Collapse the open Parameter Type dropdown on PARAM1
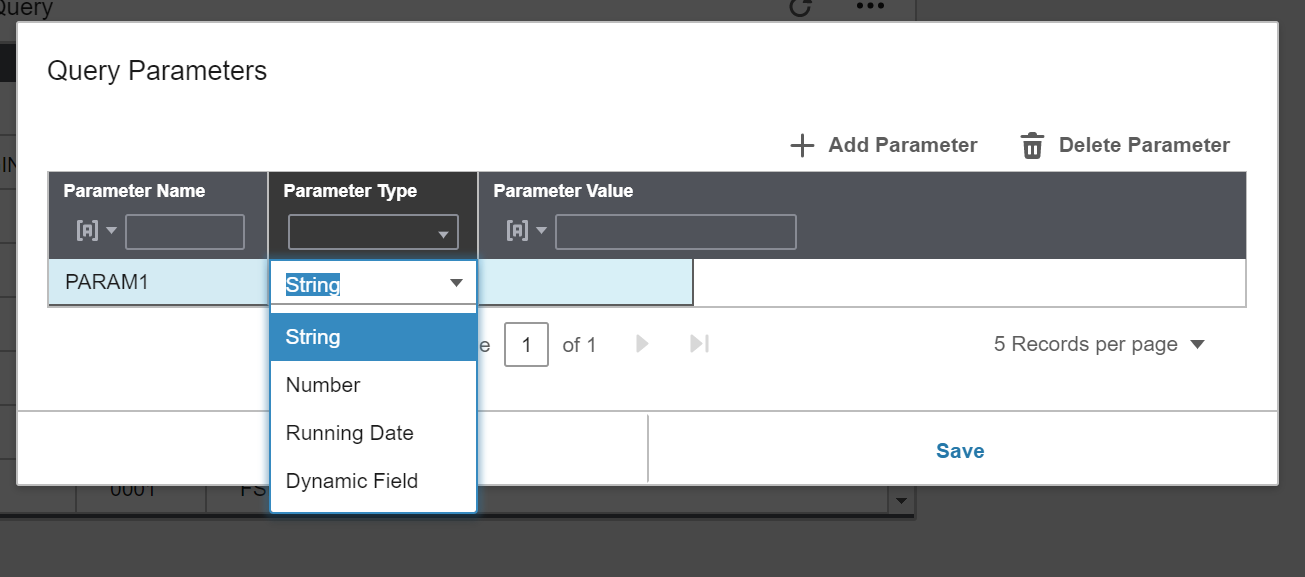1305x577 pixels. pyautogui.click(x=456, y=284)
